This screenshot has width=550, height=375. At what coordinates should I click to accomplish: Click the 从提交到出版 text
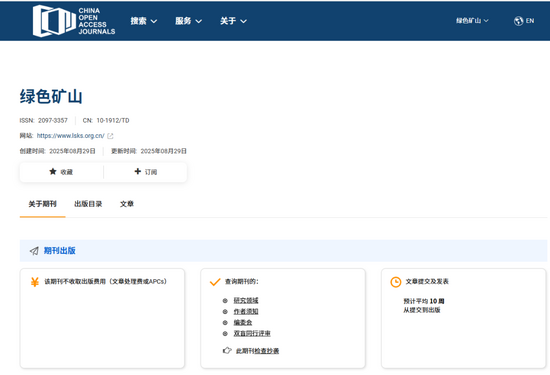point(422,310)
